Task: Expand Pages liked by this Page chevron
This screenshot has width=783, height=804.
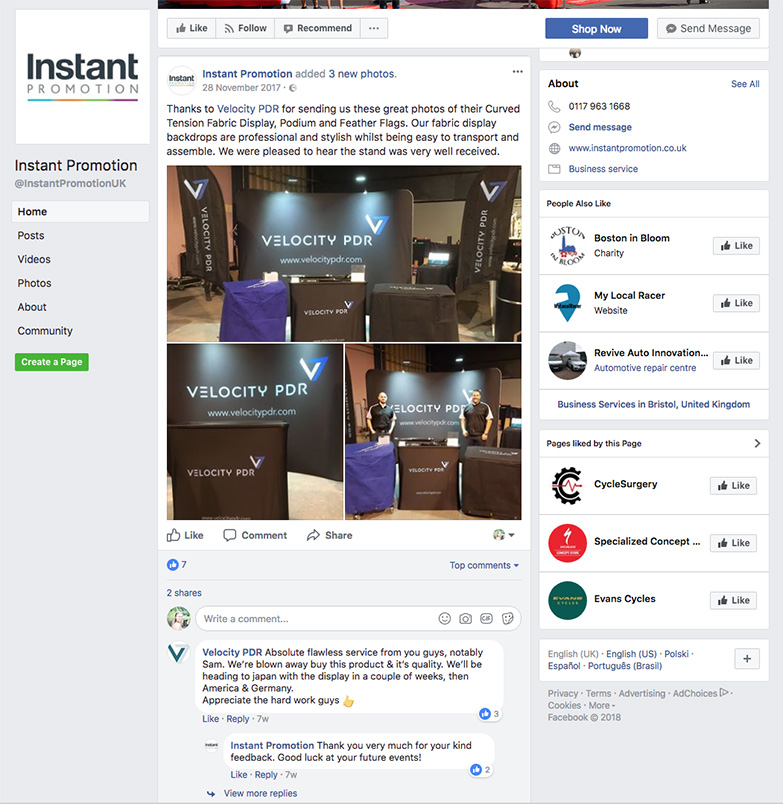Action: pyautogui.click(x=757, y=444)
